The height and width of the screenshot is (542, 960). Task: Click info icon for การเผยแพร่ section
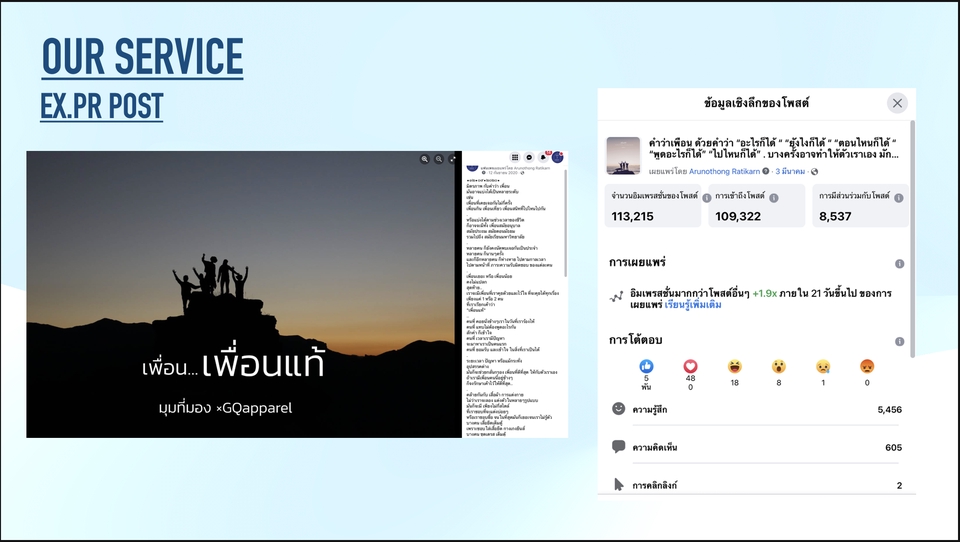coord(899,264)
